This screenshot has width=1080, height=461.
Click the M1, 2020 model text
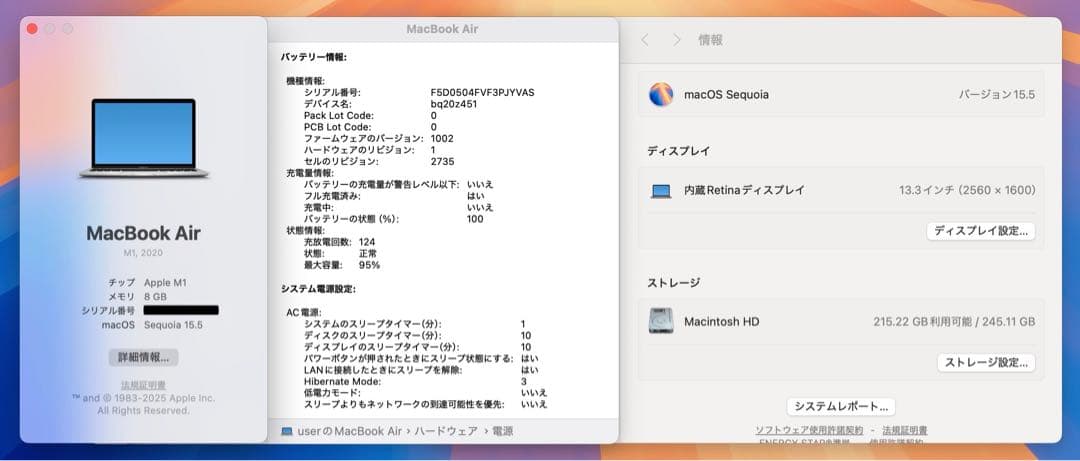(x=143, y=253)
